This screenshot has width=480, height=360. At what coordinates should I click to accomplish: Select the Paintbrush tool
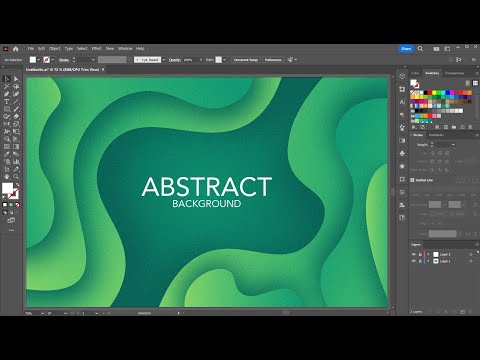(16, 109)
